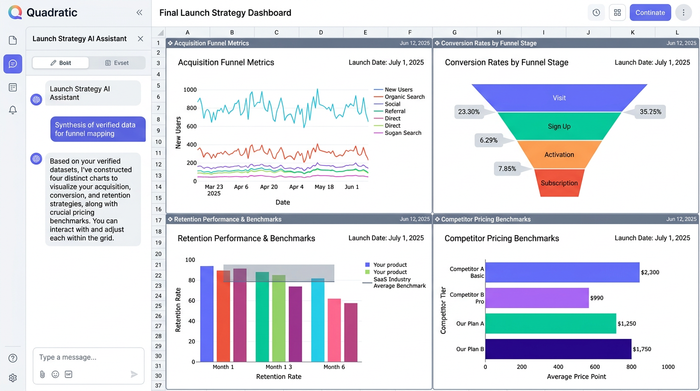Open the AI chat icon in sidebar
This screenshot has height=391, width=700.
[13, 64]
